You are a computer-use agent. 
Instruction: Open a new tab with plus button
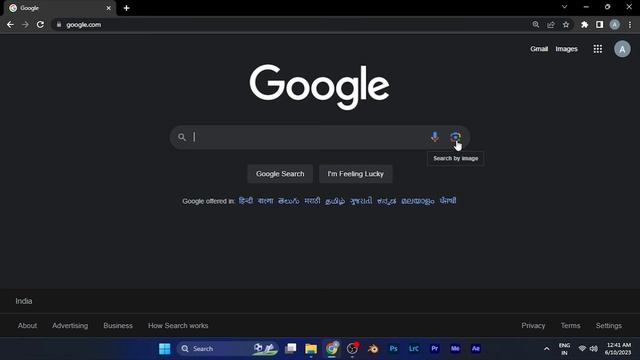[x=127, y=8]
